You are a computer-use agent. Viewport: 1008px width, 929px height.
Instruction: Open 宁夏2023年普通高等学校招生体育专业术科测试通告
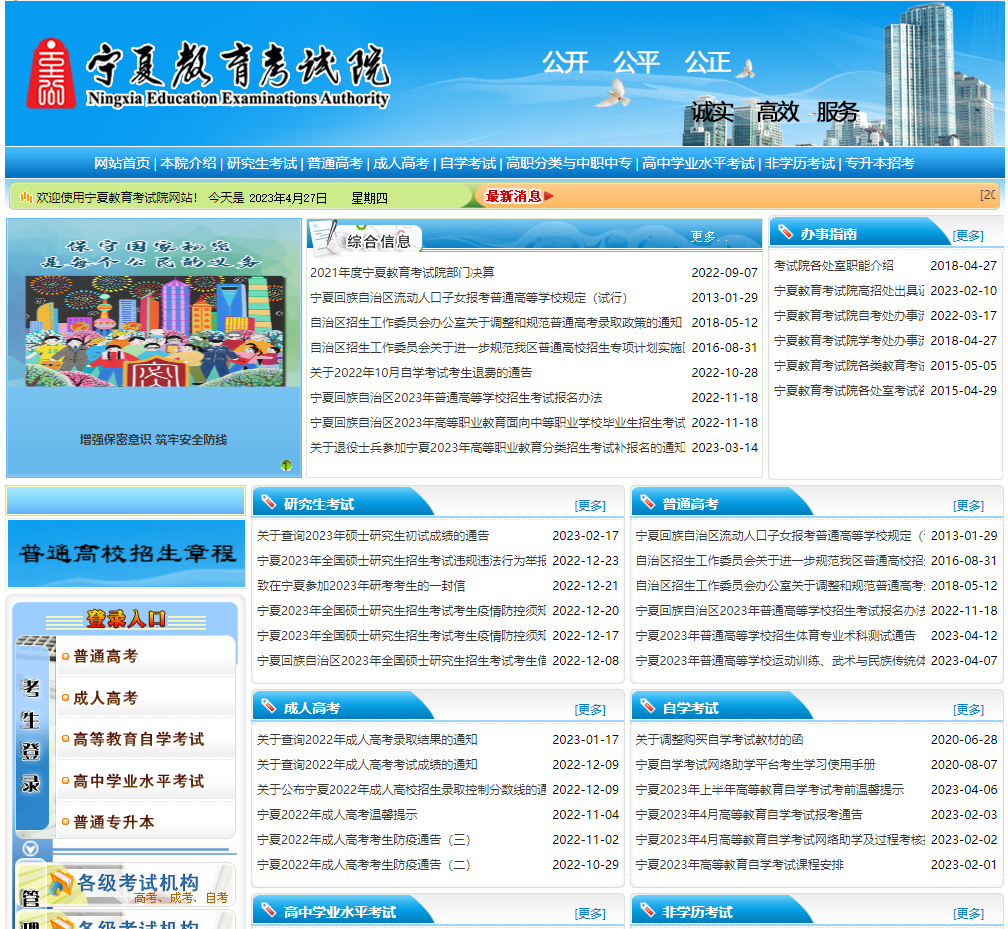(775, 636)
